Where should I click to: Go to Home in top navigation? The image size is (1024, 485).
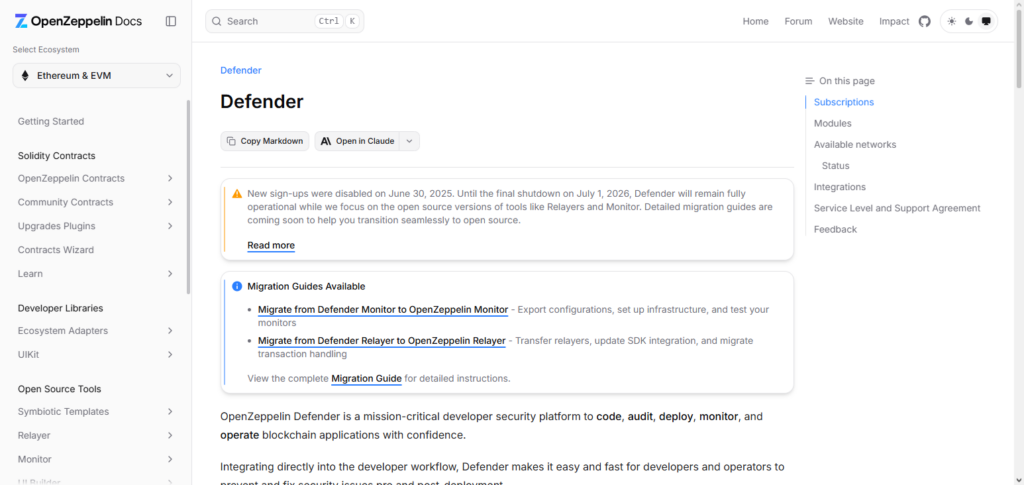(x=756, y=21)
